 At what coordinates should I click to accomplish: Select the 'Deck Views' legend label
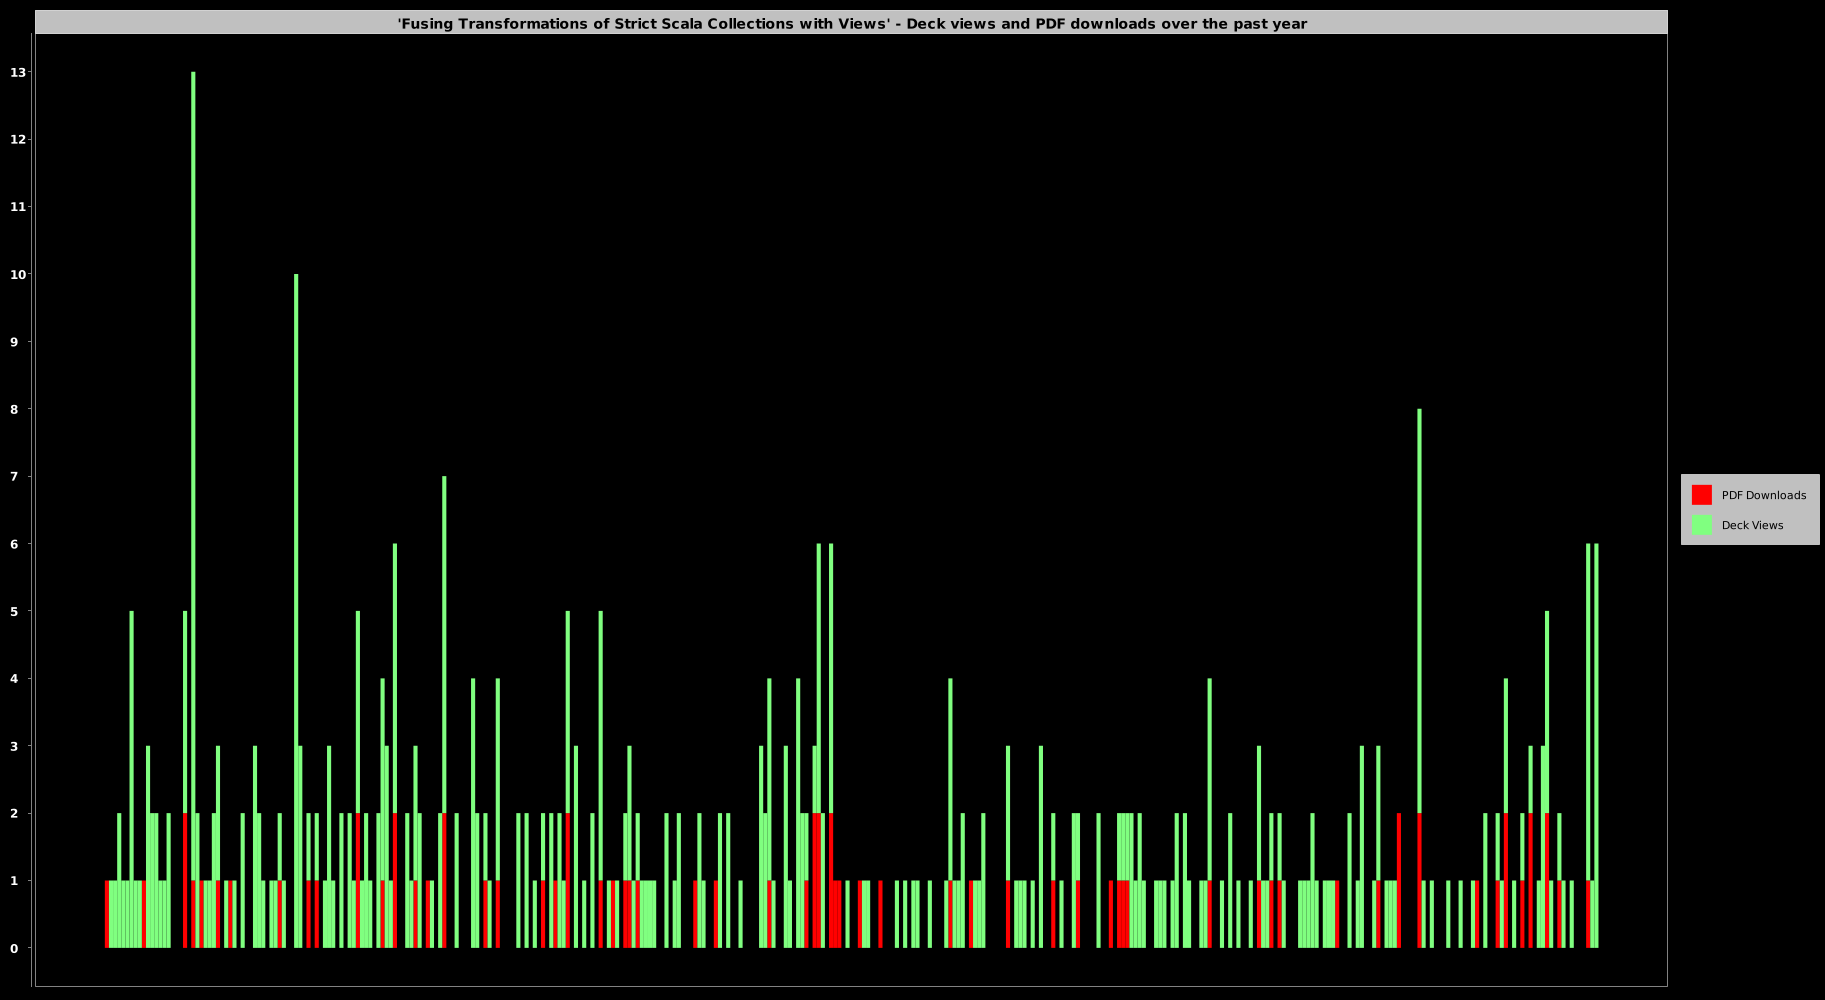[x=1752, y=525]
